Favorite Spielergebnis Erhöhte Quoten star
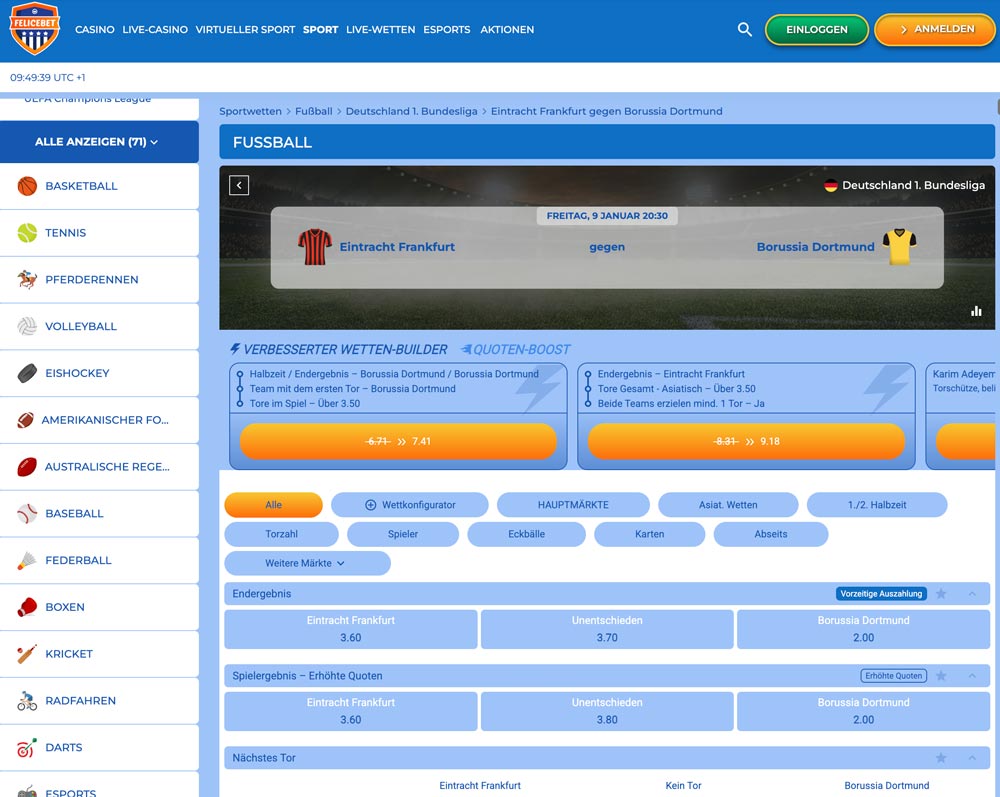Screen dimensions: 1000x797 click(x=941, y=676)
